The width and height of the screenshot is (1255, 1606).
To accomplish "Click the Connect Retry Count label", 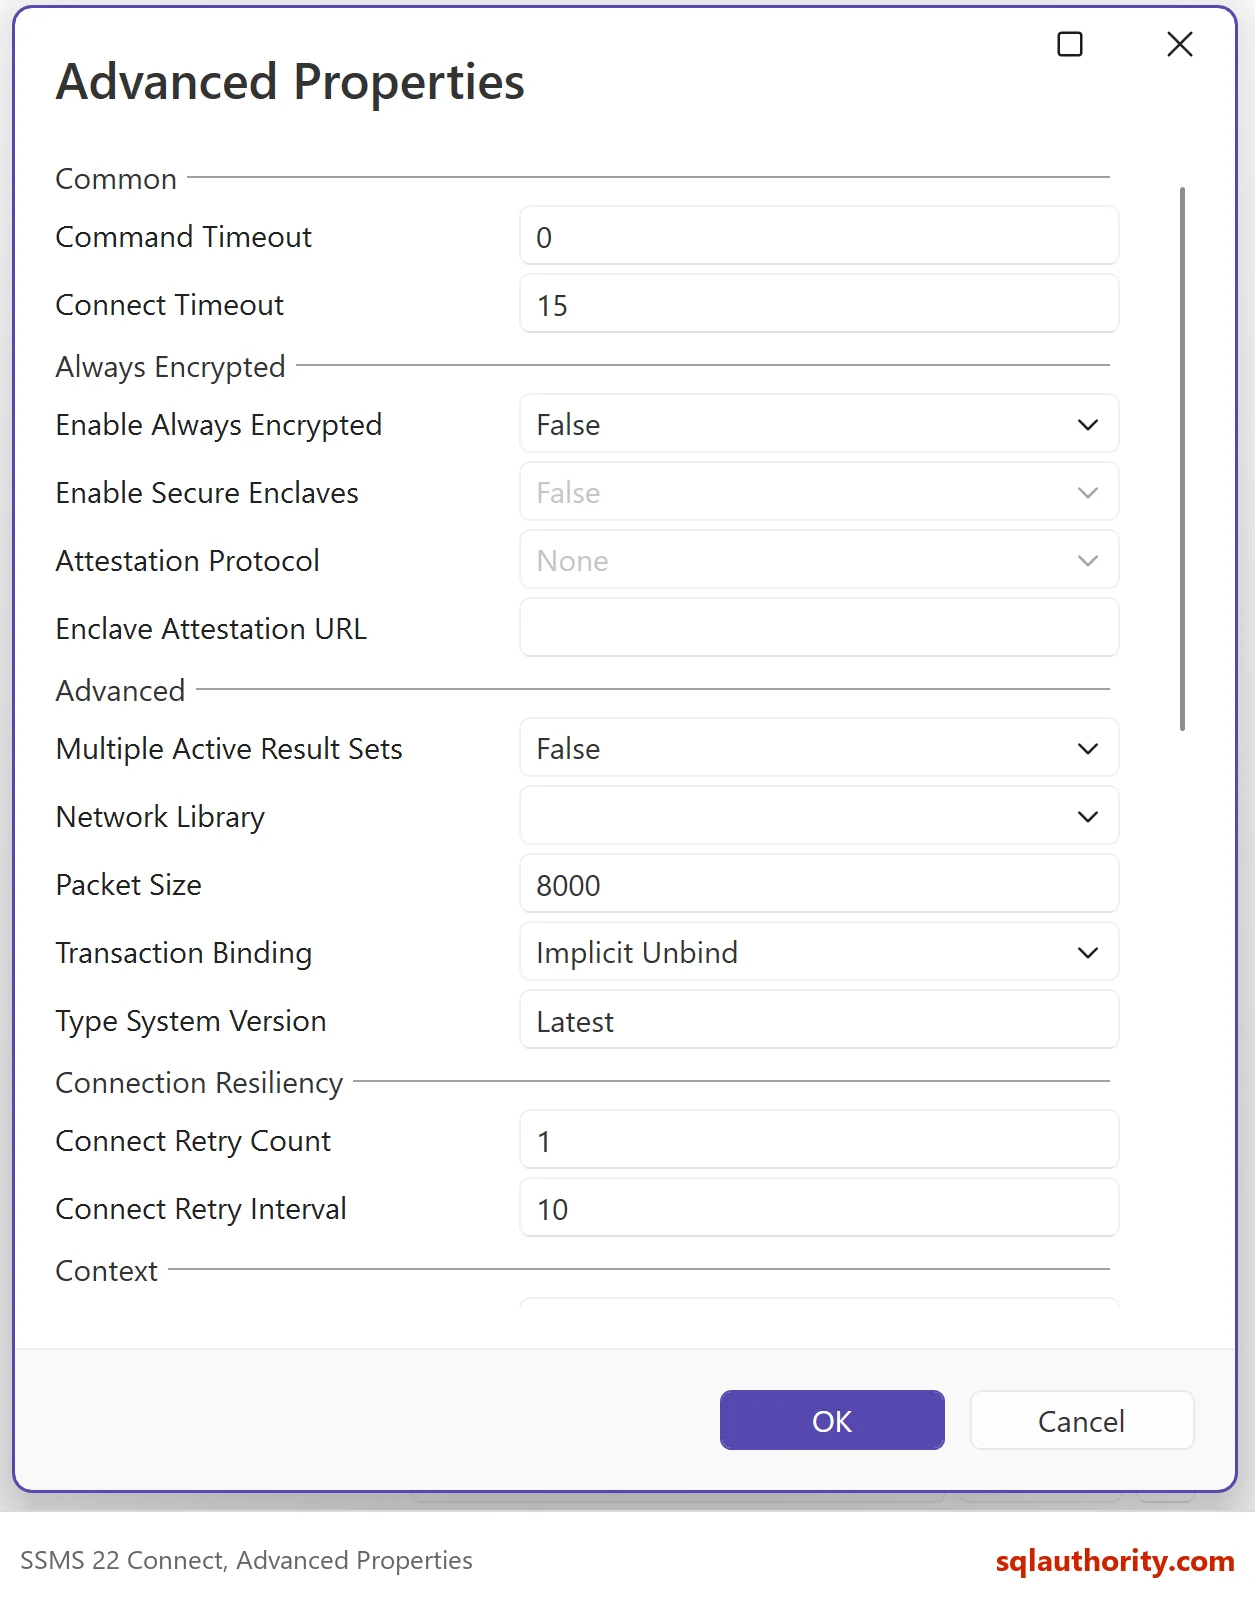I will (193, 1141).
